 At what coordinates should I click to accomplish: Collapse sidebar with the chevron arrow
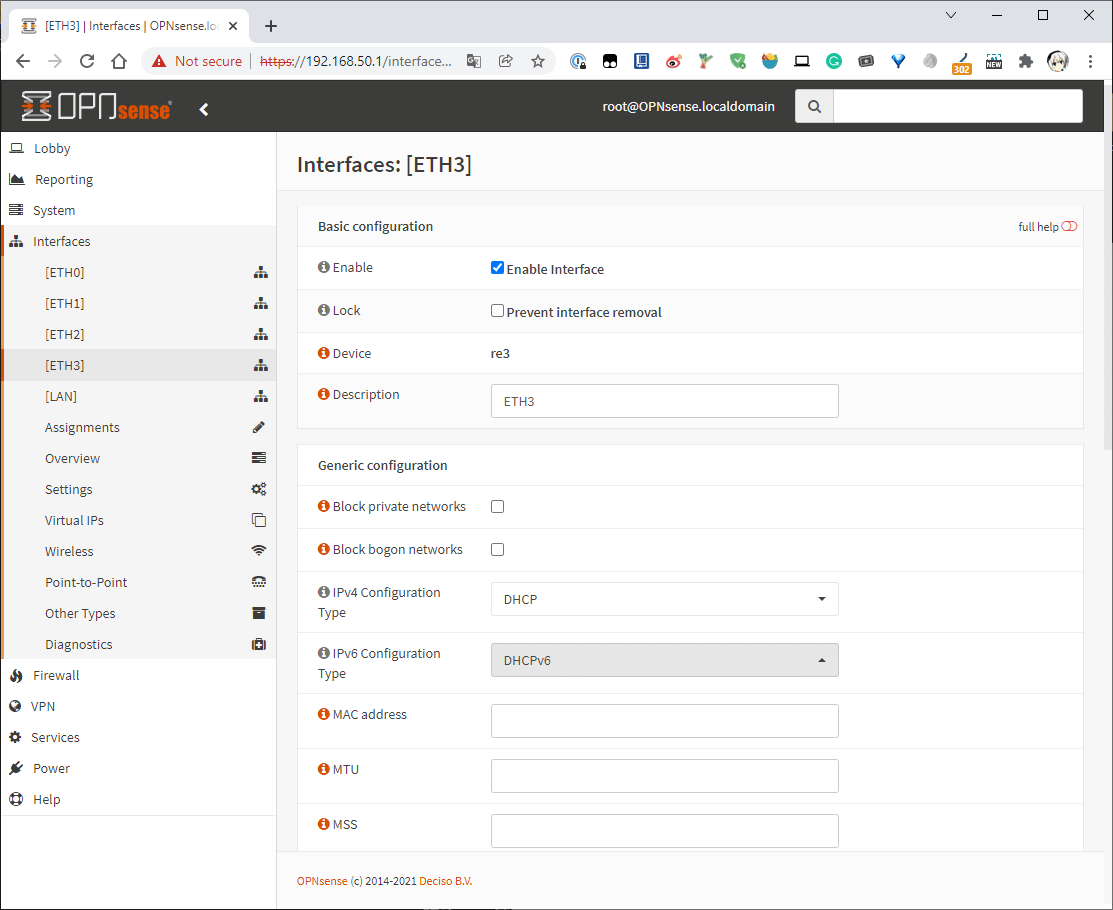click(x=204, y=109)
